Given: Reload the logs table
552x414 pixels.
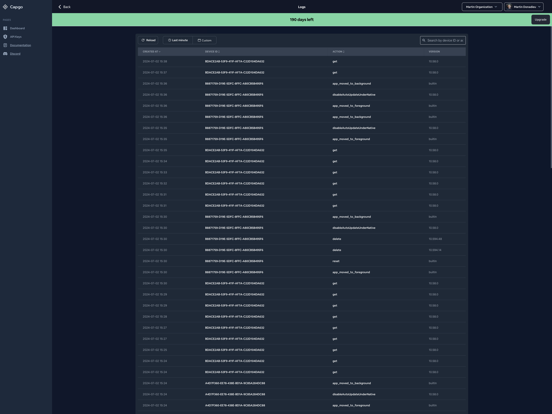Looking at the screenshot, I should click(x=148, y=40).
